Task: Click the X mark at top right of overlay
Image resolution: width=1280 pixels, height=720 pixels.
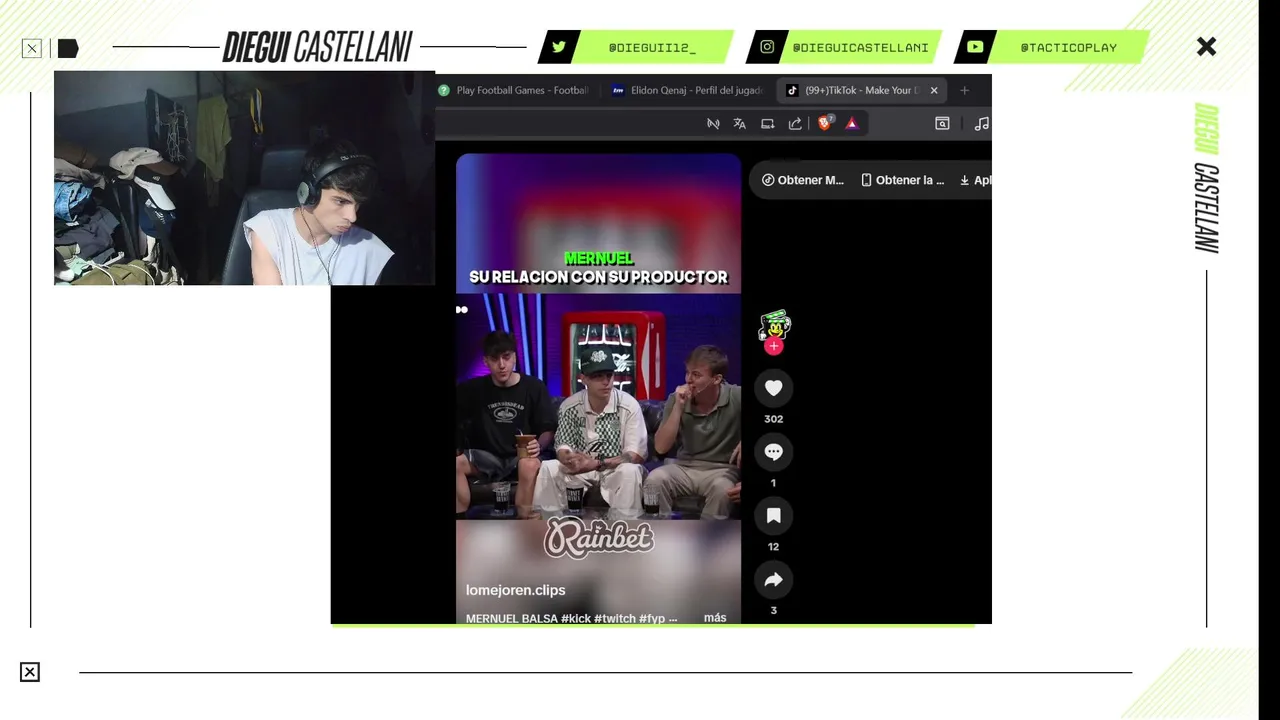Action: [x=1206, y=47]
